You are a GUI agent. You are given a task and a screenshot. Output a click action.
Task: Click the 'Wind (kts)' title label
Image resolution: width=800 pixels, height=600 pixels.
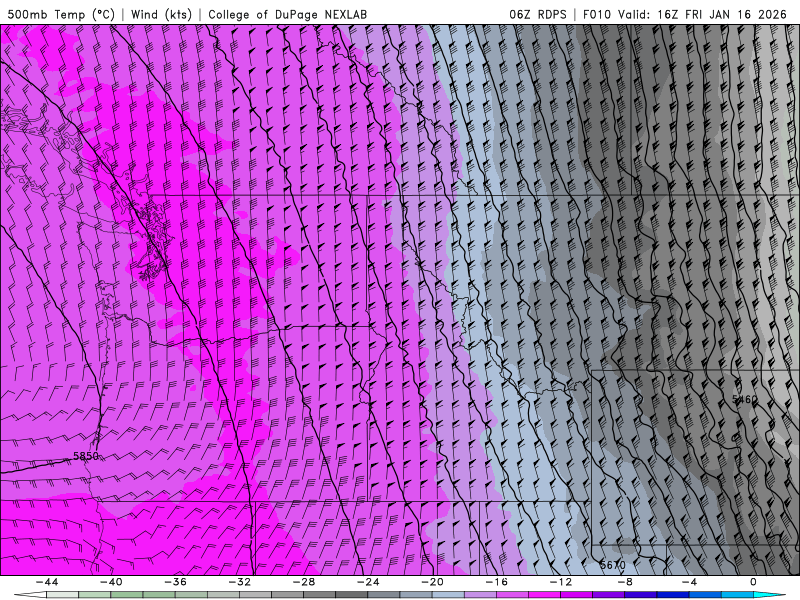[161, 14]
